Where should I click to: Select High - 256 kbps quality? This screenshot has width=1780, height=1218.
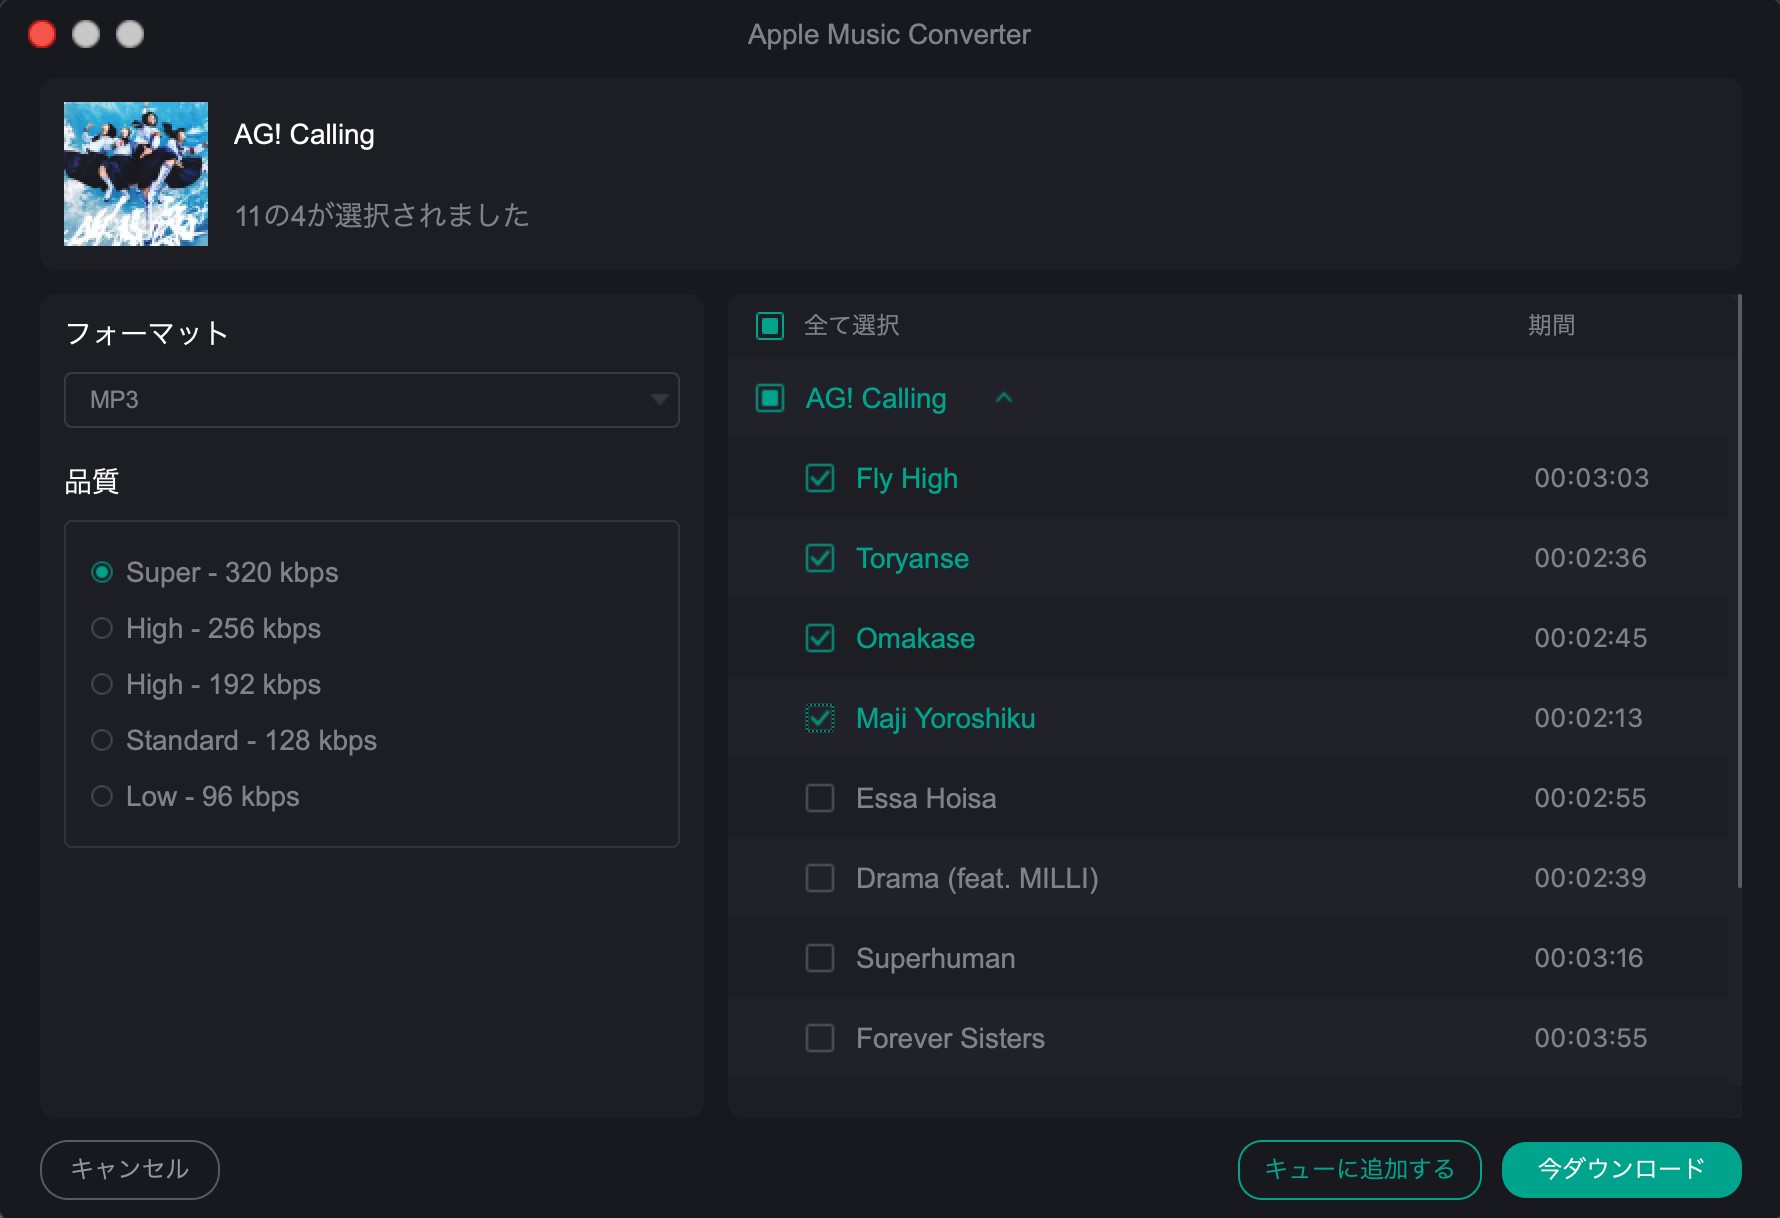pos(101,628)
